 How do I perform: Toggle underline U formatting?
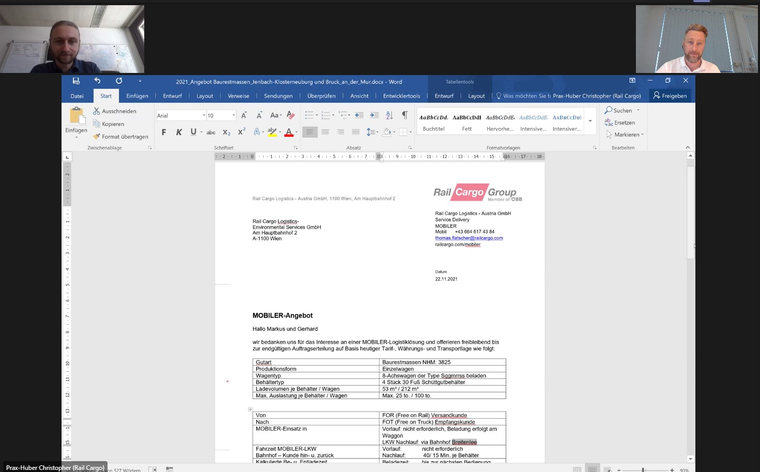pos(193,132)
